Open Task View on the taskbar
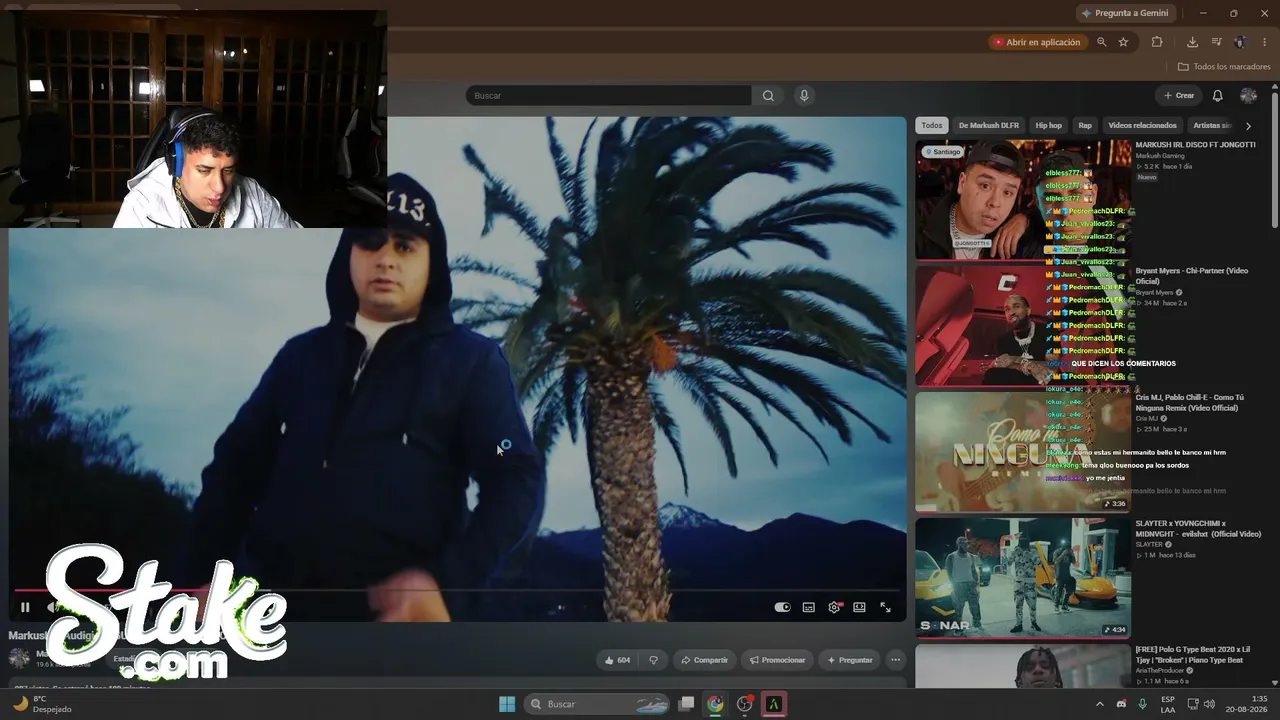This screenshot has height=720, width=1280. click(x=686, y=704)
